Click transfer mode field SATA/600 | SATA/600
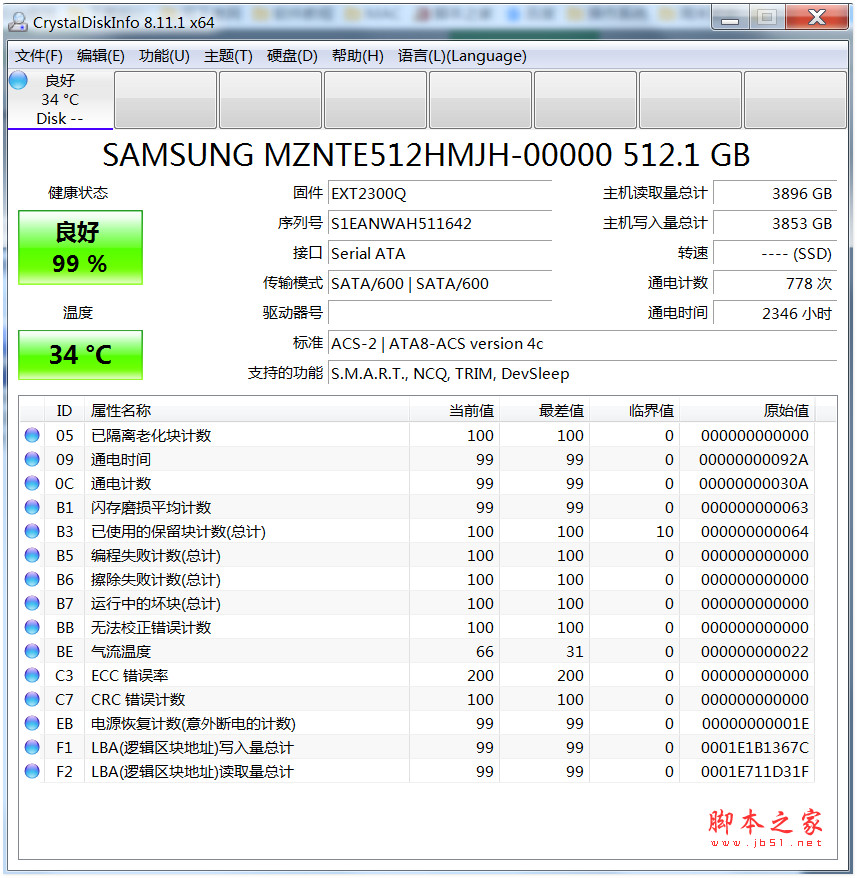857x878 pixels. click(440, 284)
